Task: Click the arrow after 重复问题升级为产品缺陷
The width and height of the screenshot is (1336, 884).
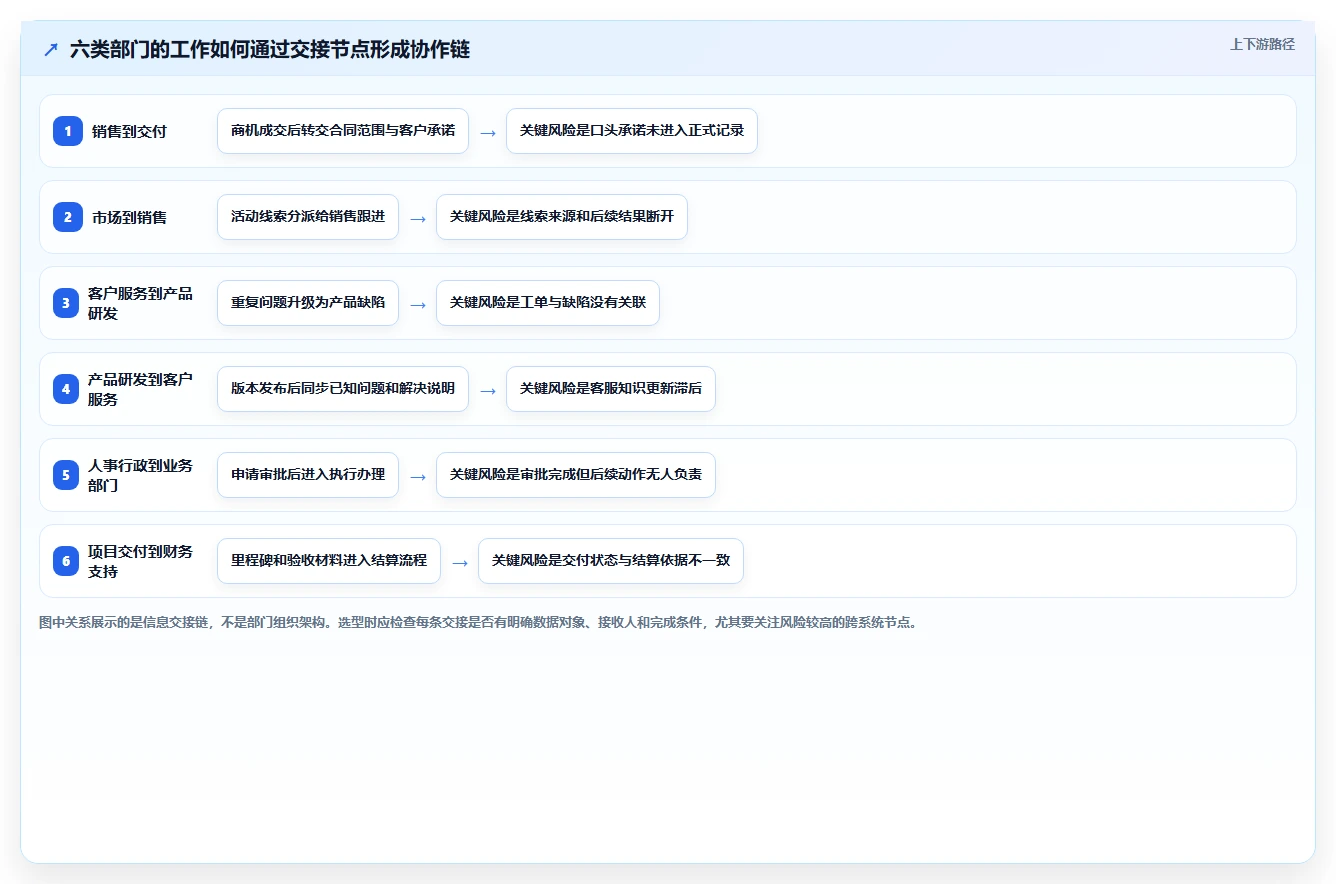Action: (x=418, y=304)
